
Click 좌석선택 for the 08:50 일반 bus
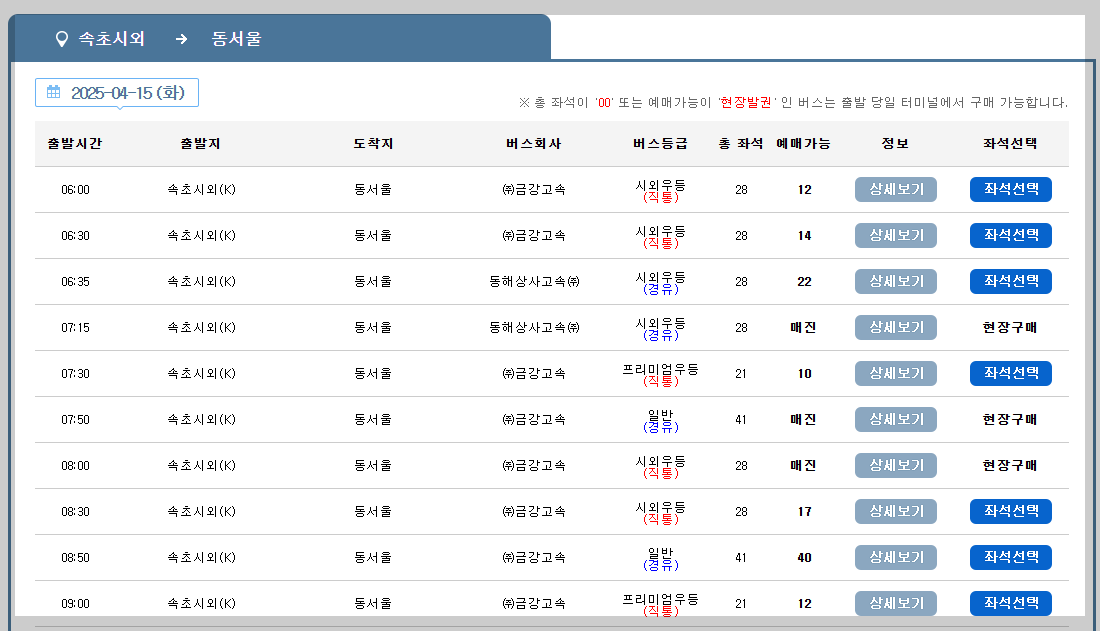(1010, 557)
